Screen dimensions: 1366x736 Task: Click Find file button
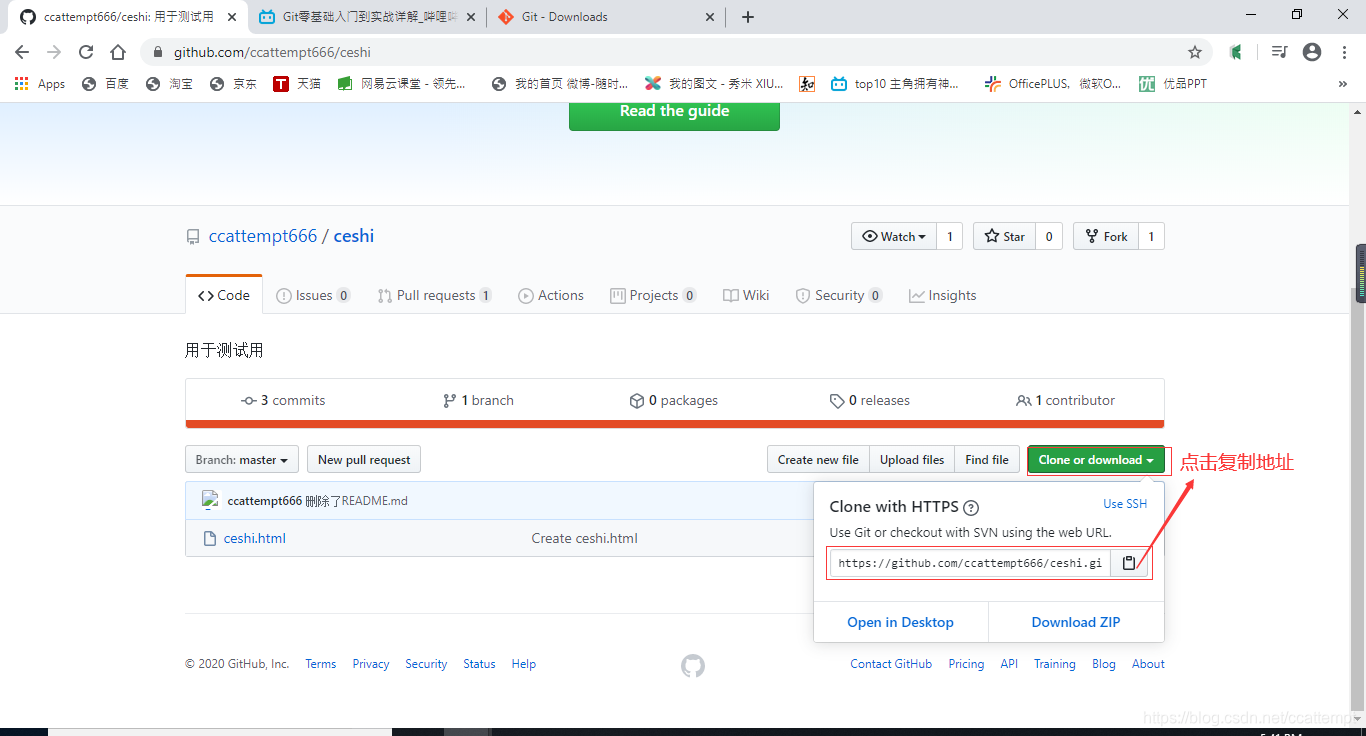pos(987,460)
